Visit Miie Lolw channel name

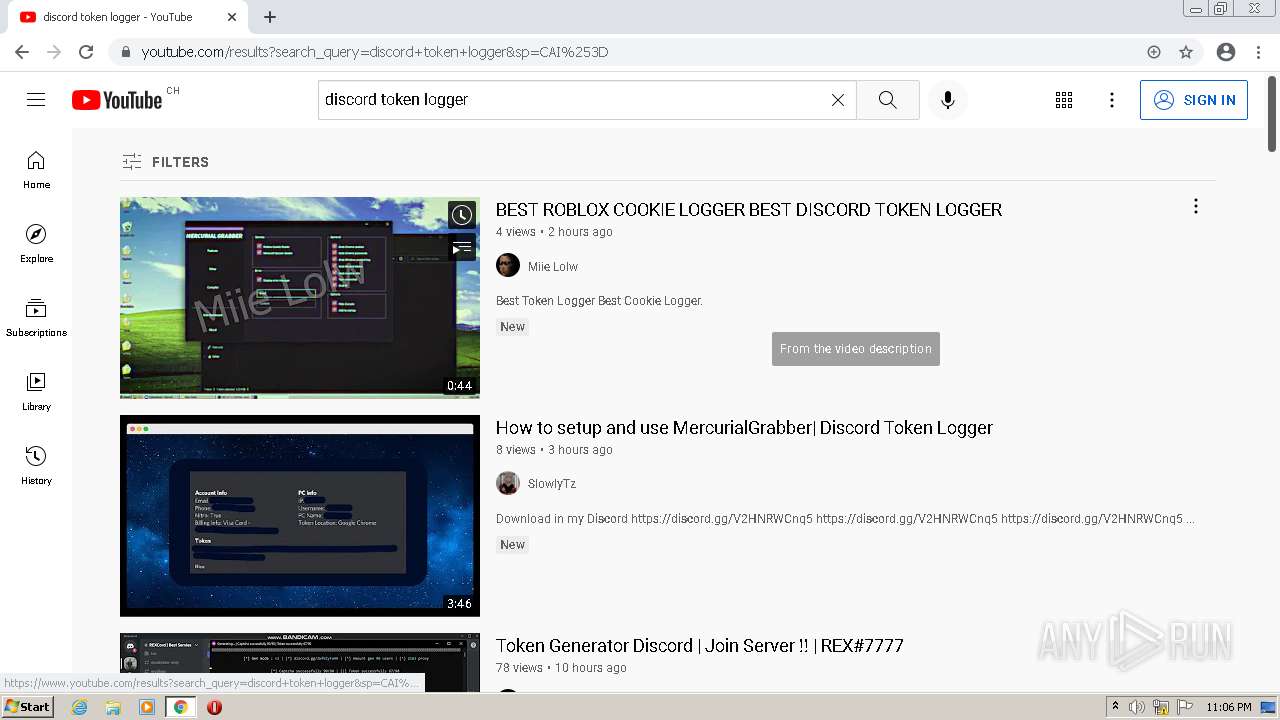pos(553,267)
